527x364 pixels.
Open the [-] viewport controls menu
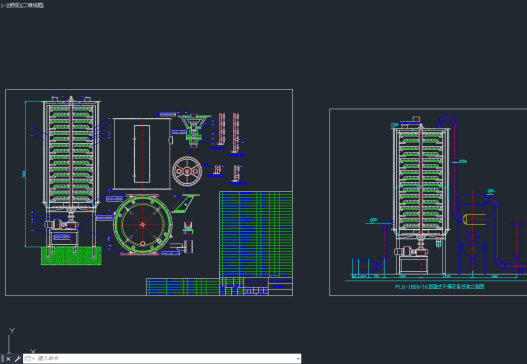click(4, 5)
